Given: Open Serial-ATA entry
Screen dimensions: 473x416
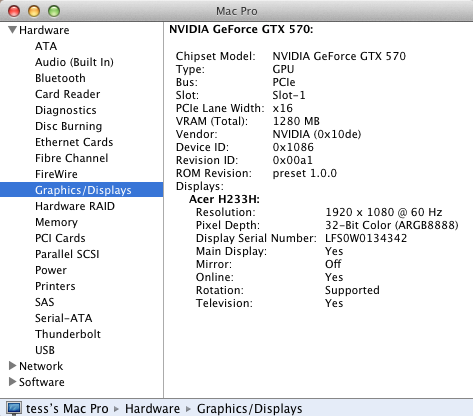Looking at the screenshot, I should 64,318.
